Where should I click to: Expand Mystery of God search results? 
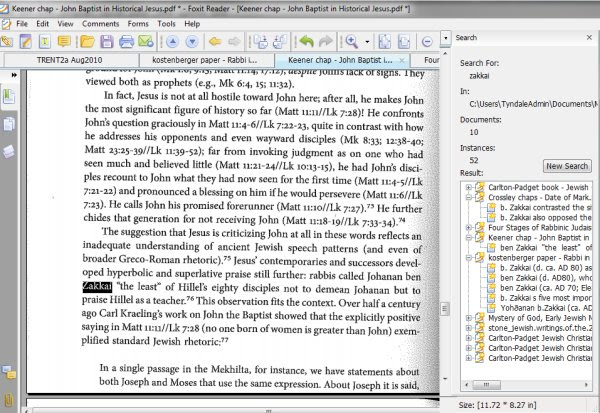click(469, 318)
